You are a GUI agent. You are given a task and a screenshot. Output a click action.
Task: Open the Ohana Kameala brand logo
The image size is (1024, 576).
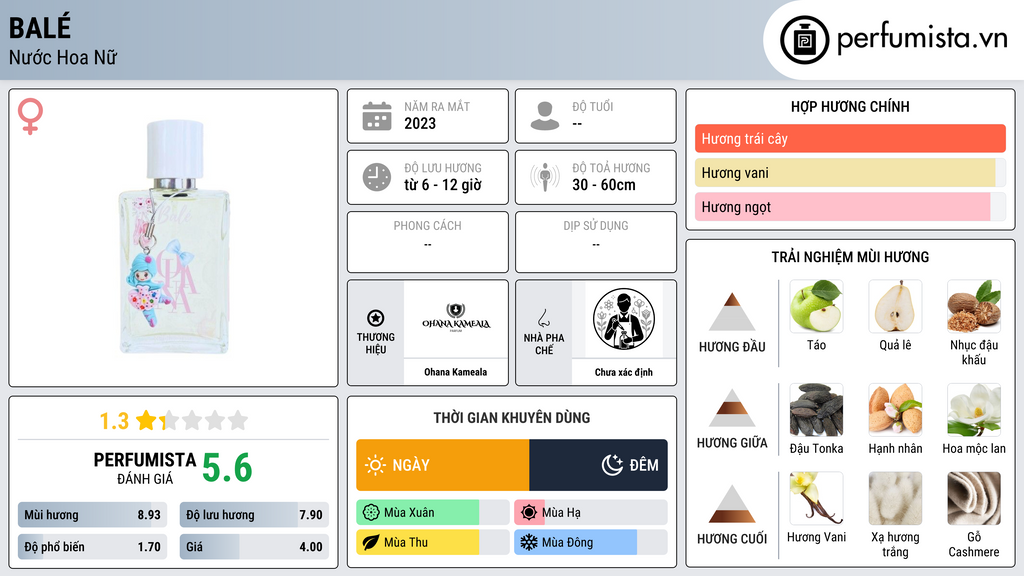[x=456, y=319]
